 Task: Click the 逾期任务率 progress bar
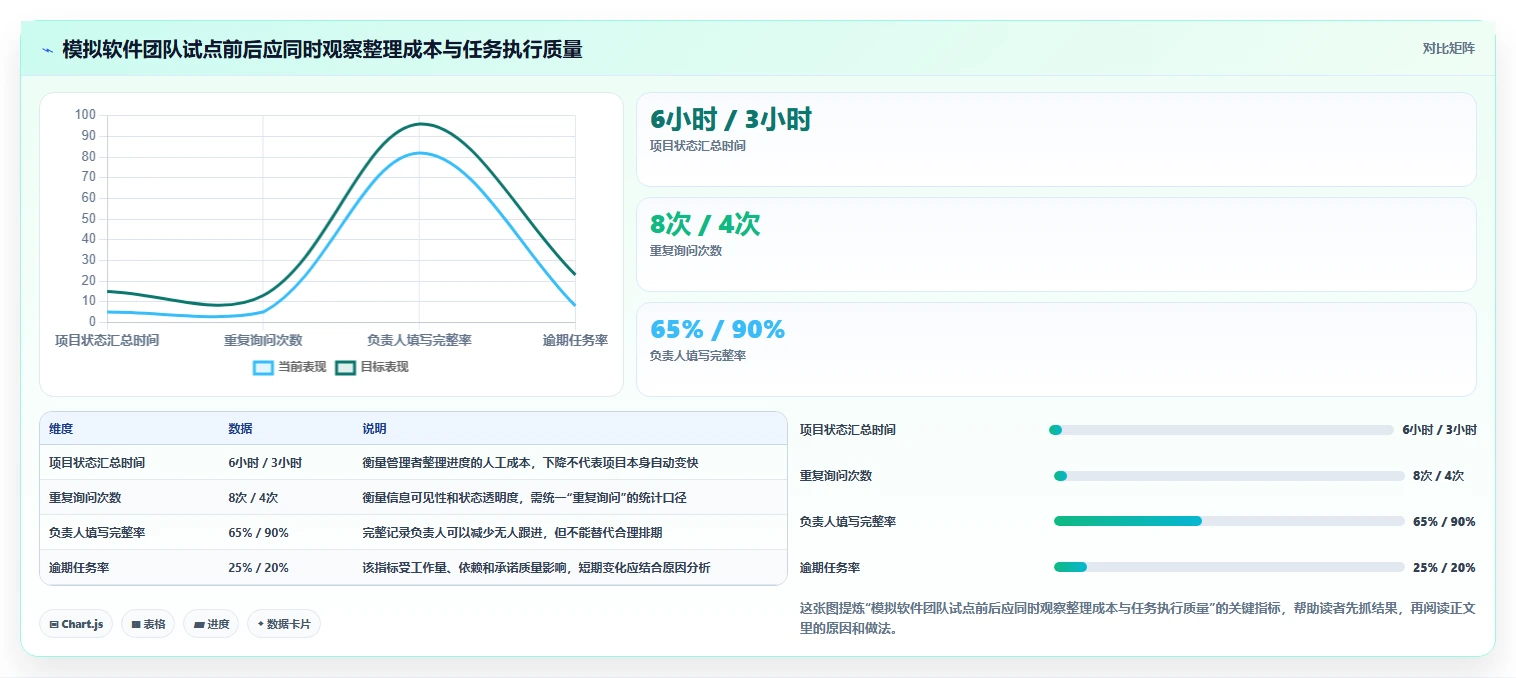point(1229,568)
